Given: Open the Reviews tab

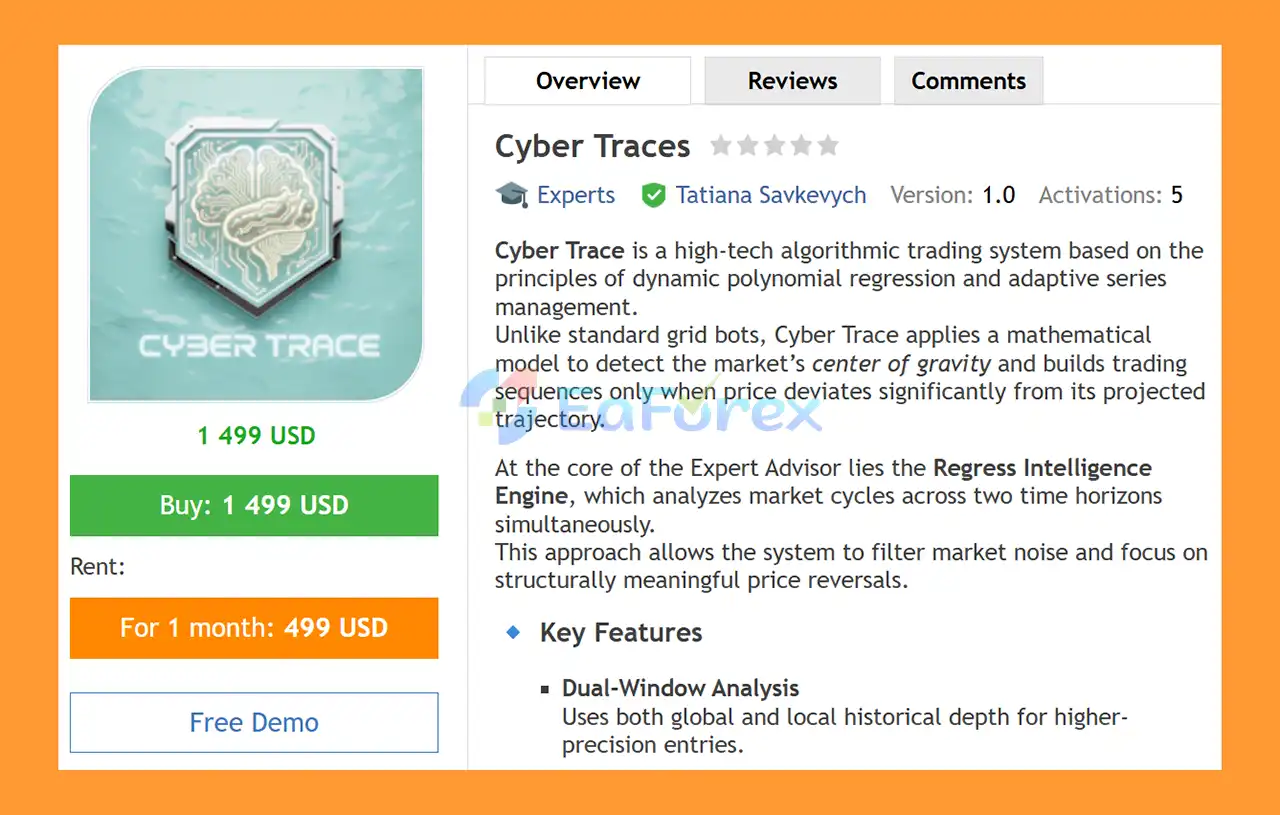Looking at the screenshot, I should [x=792, y=81].
